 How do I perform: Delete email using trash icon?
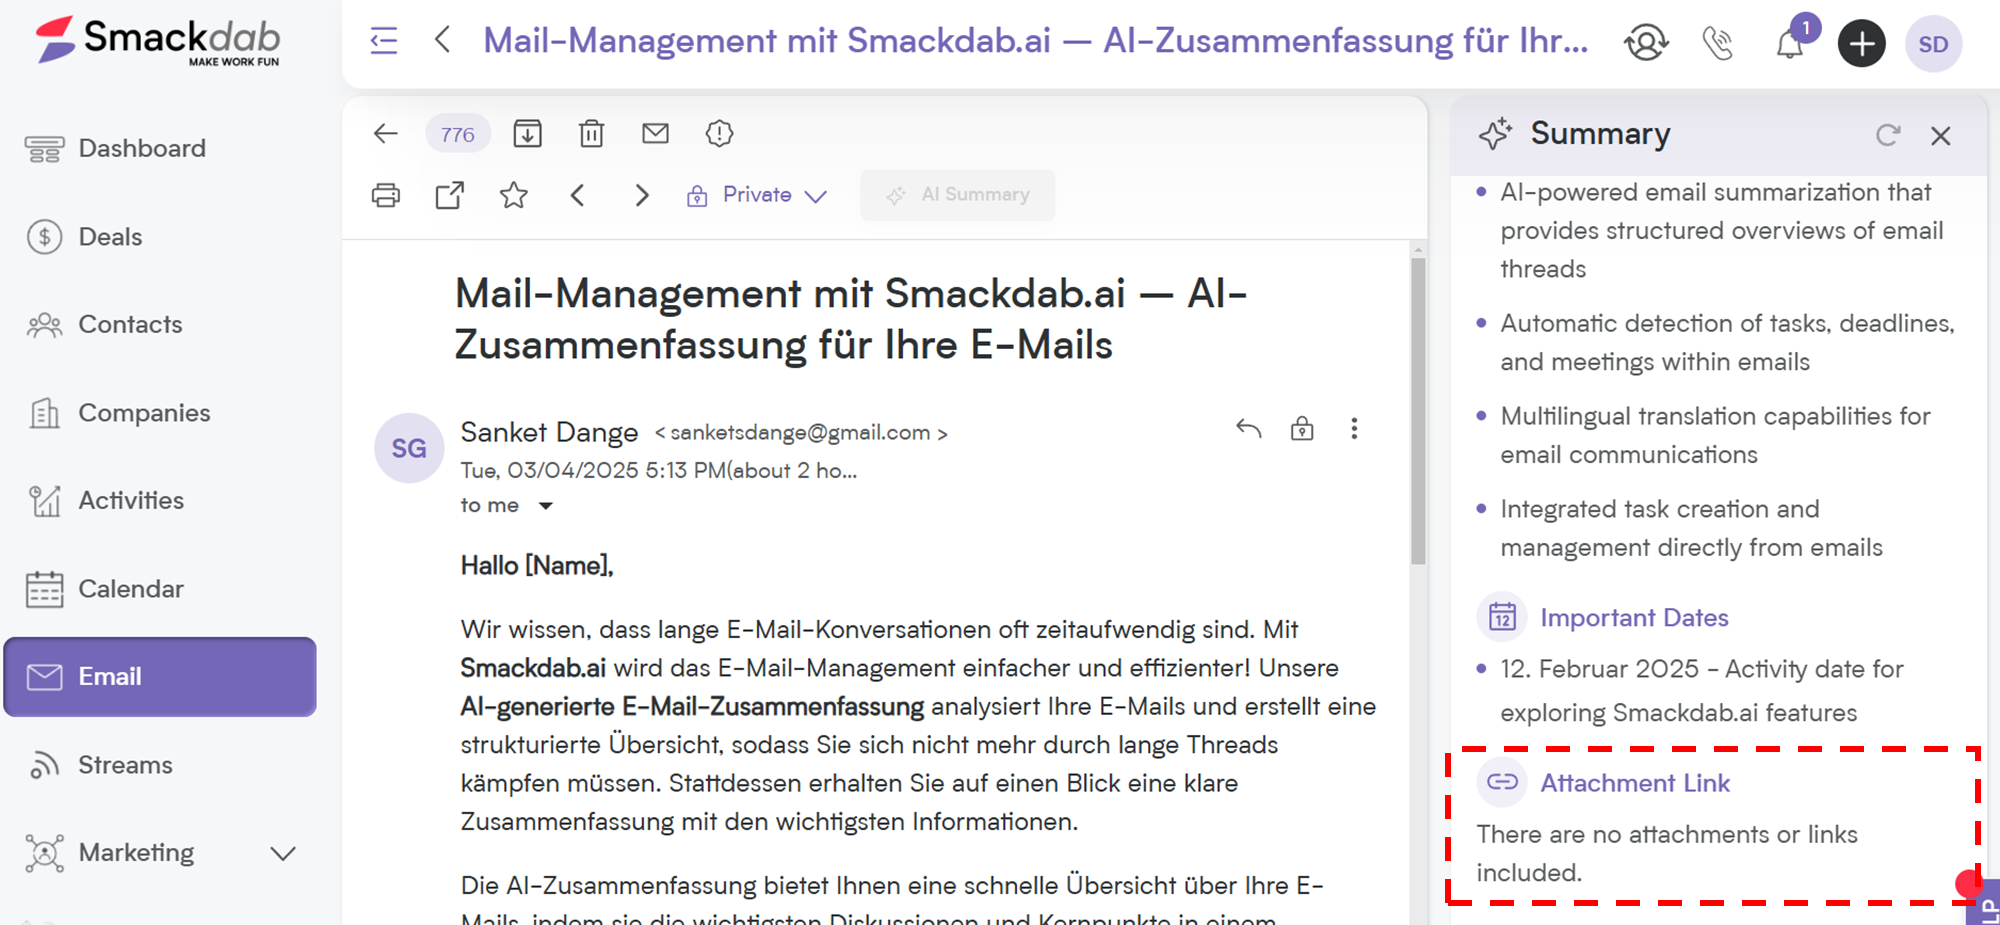591,133
